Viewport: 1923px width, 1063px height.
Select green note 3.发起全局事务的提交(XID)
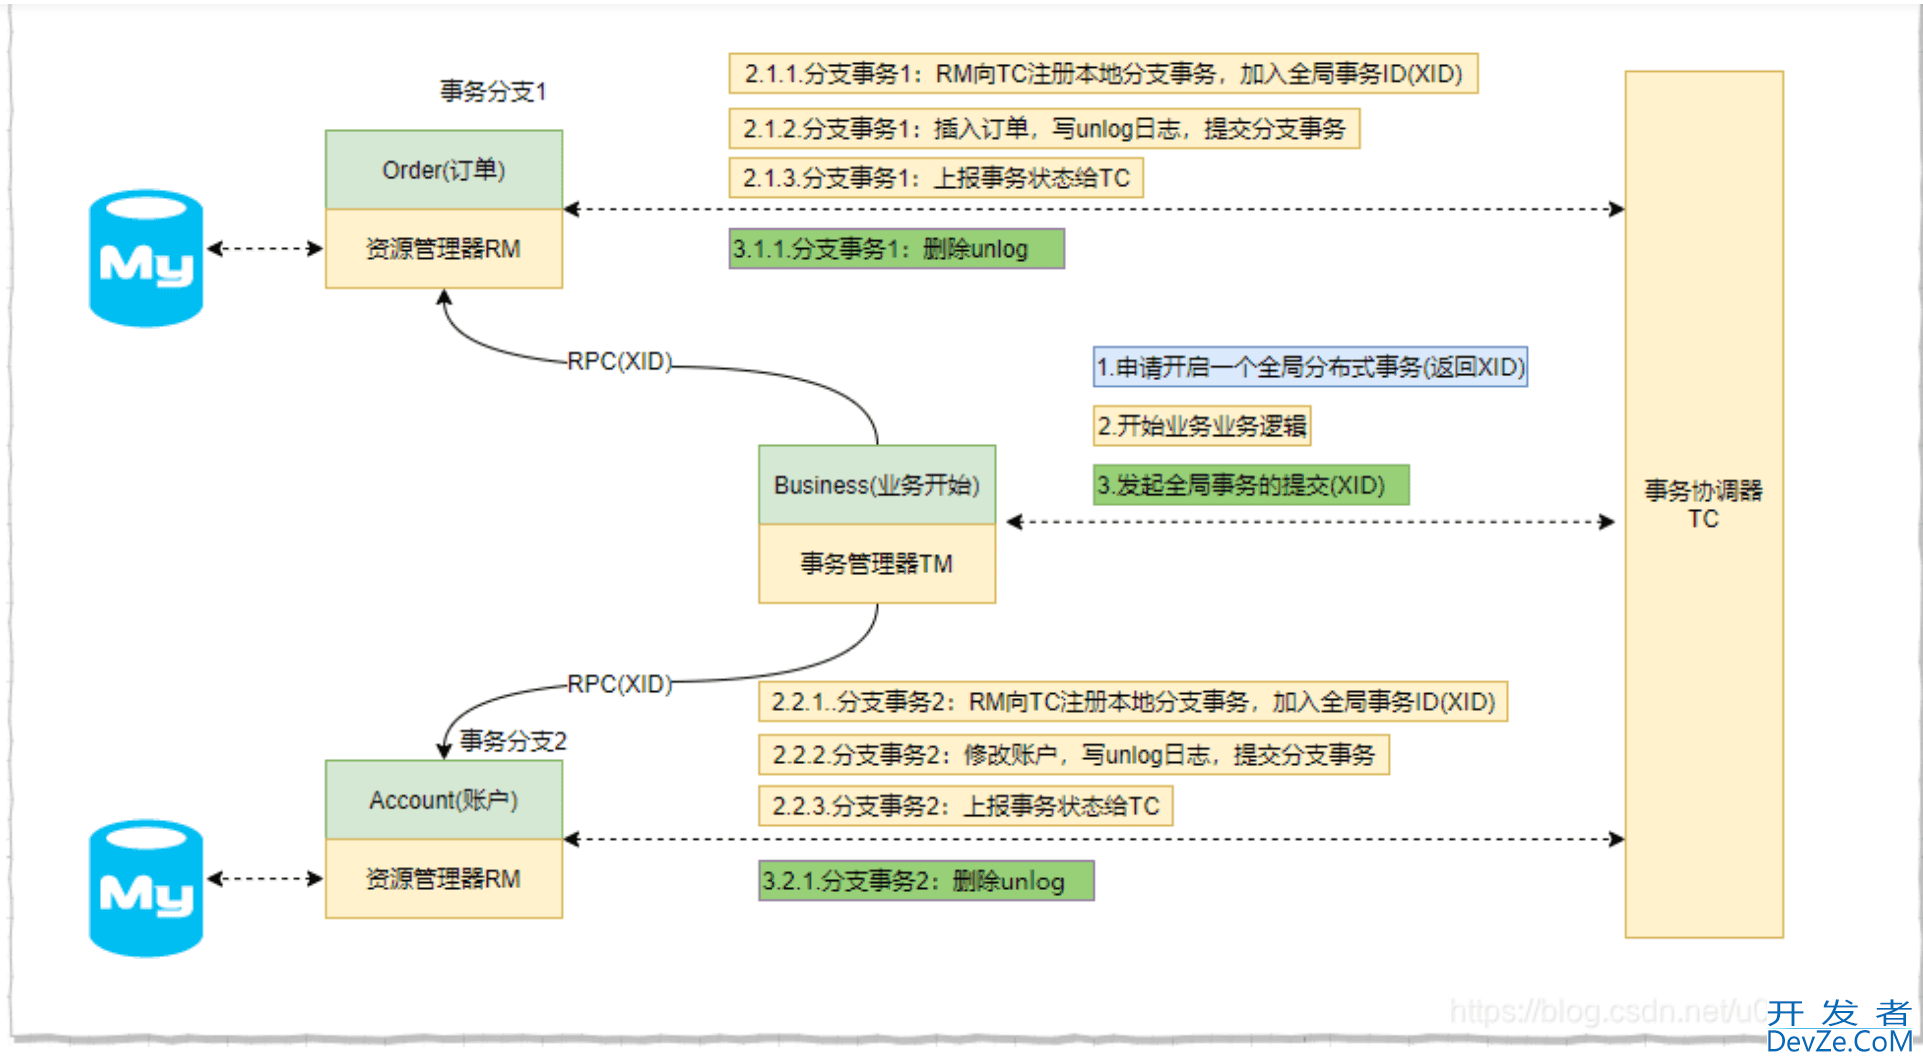tap(1251, 485)
